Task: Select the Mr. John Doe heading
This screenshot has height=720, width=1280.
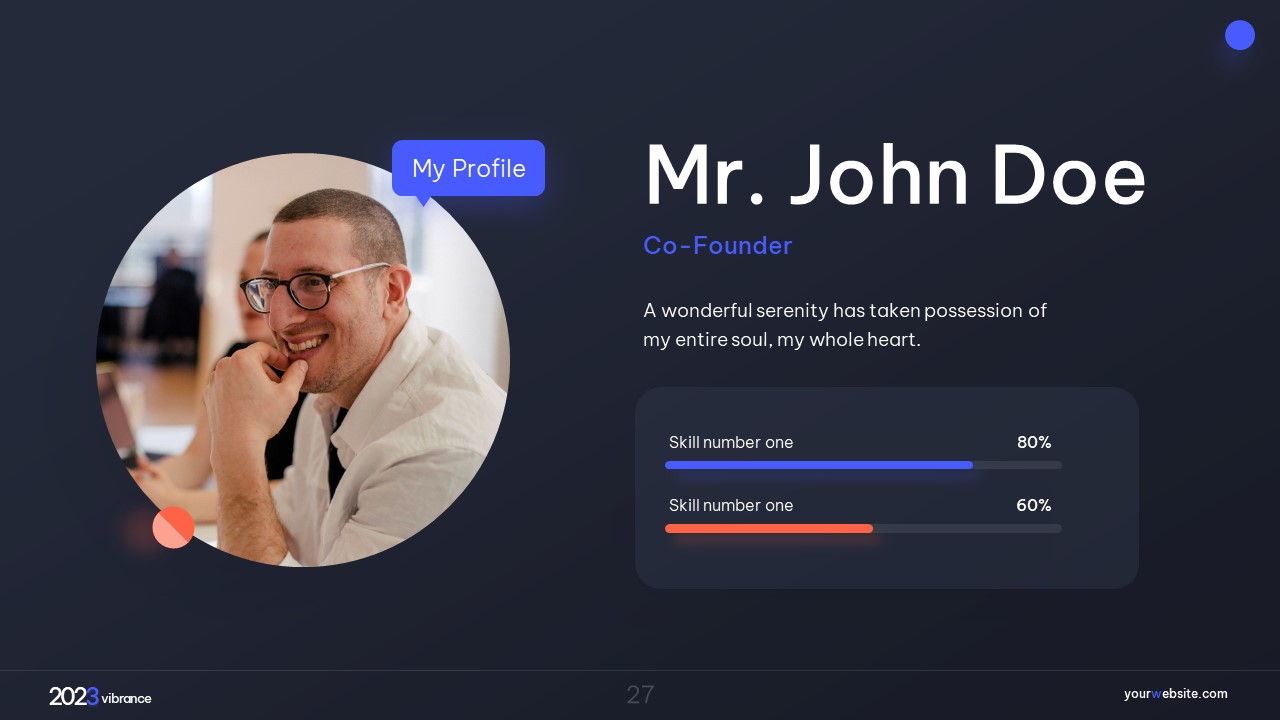Action: [895, 176]
